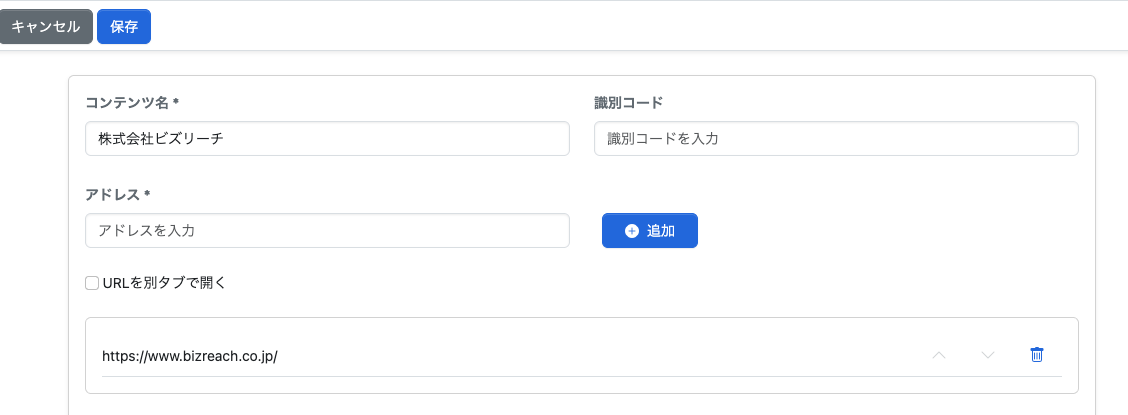Click the アドレスを入力 text field

(x=327, y=231)
